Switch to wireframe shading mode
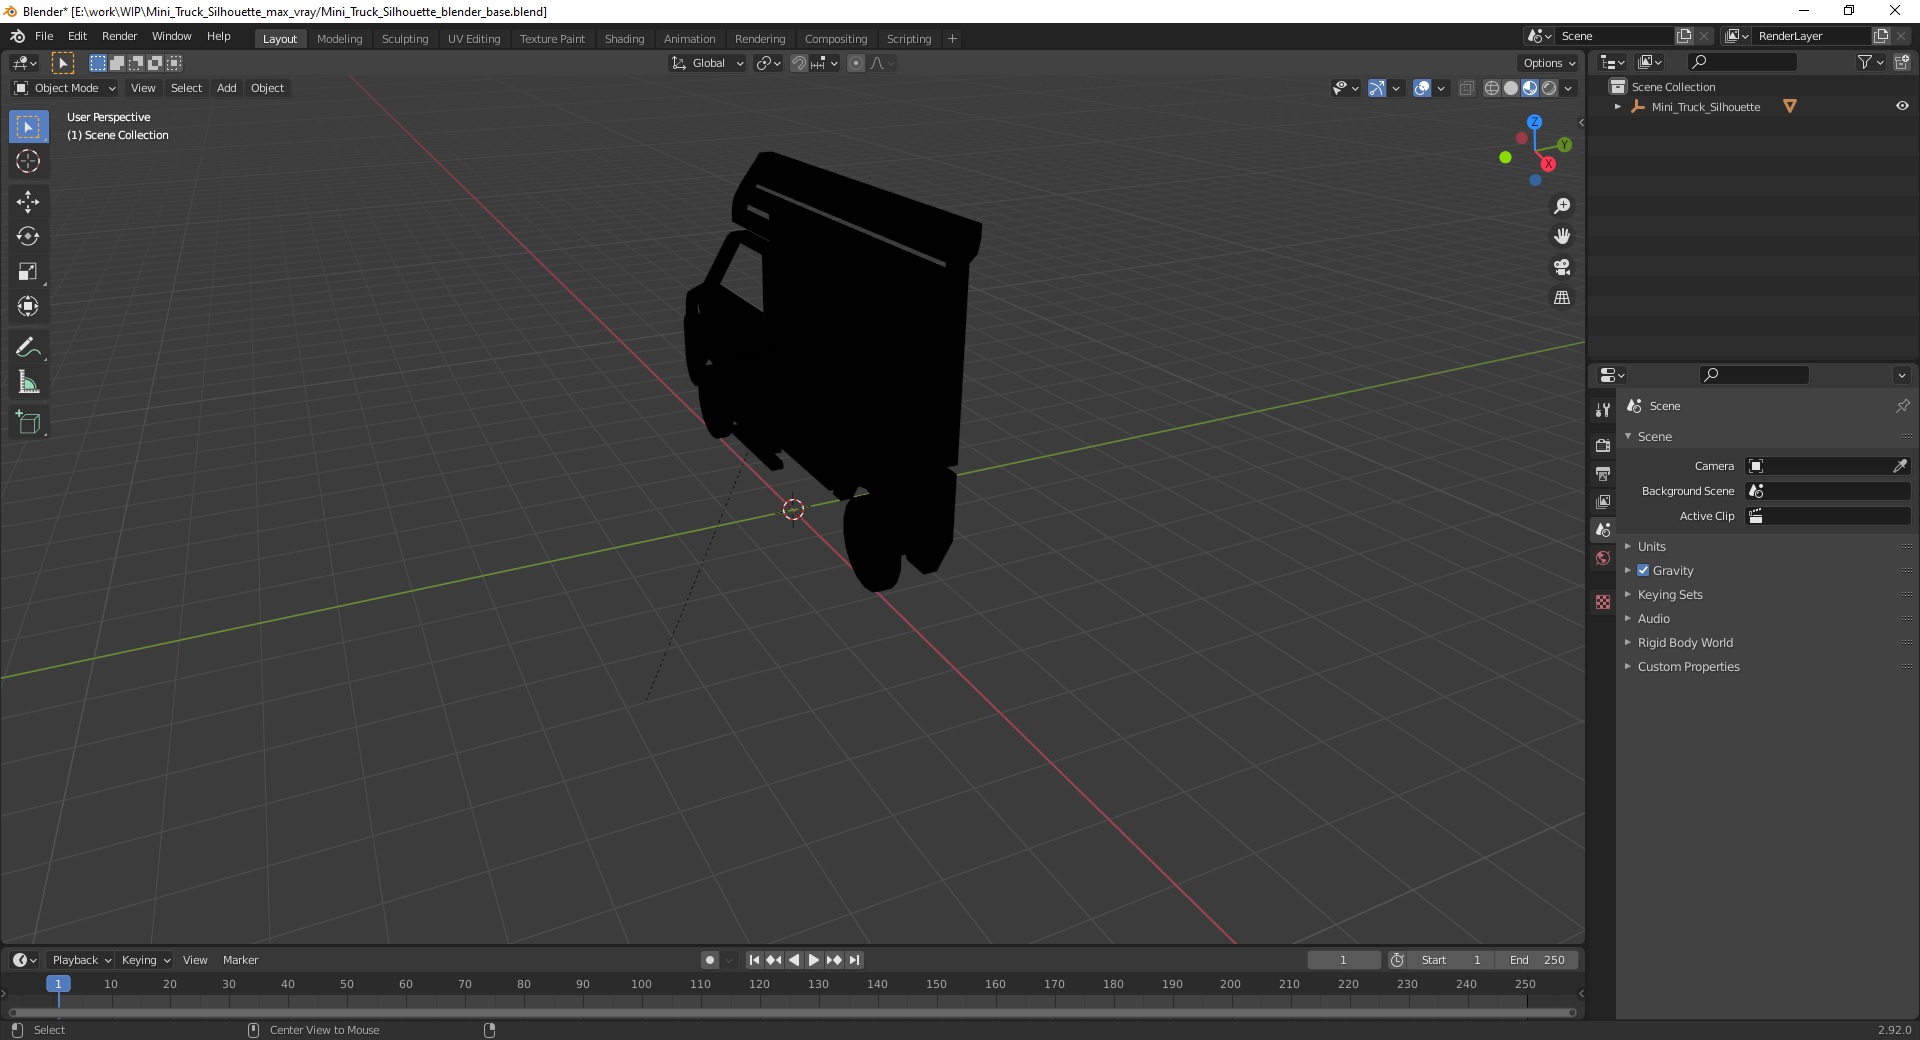The width and height of the screenshot is (1920, 1040). coord(1492,88)
